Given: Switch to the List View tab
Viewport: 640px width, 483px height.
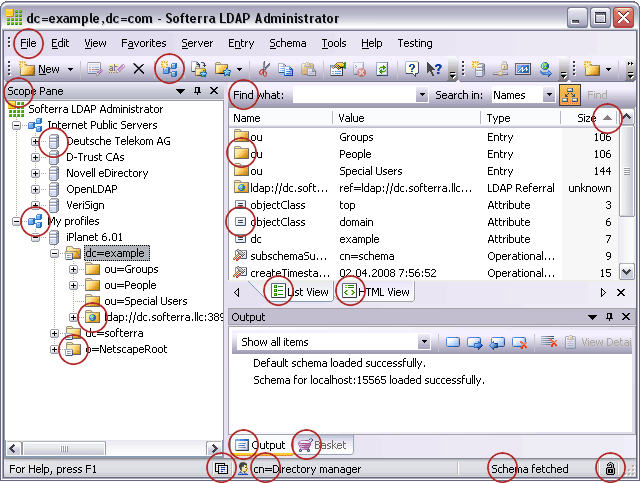Looking at the screenshot, I should coord(300,292).
